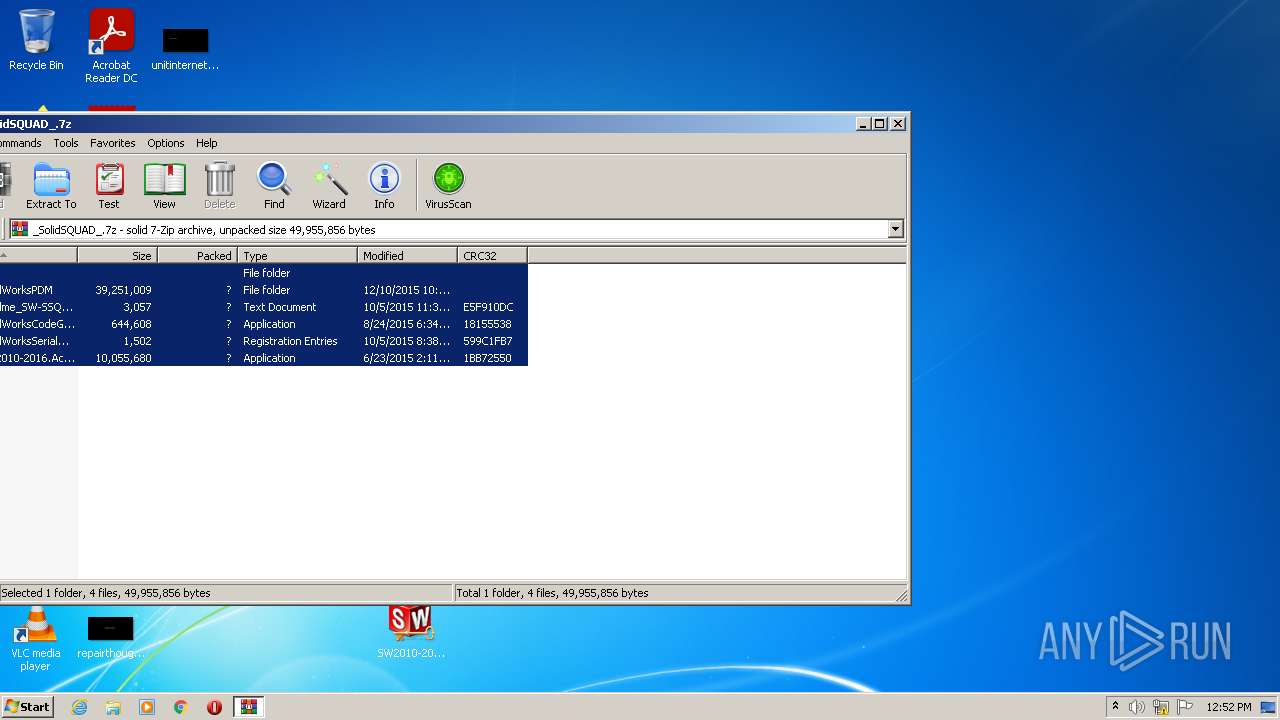Click the Extract To toolbar icon

click(x=51, y=186)
